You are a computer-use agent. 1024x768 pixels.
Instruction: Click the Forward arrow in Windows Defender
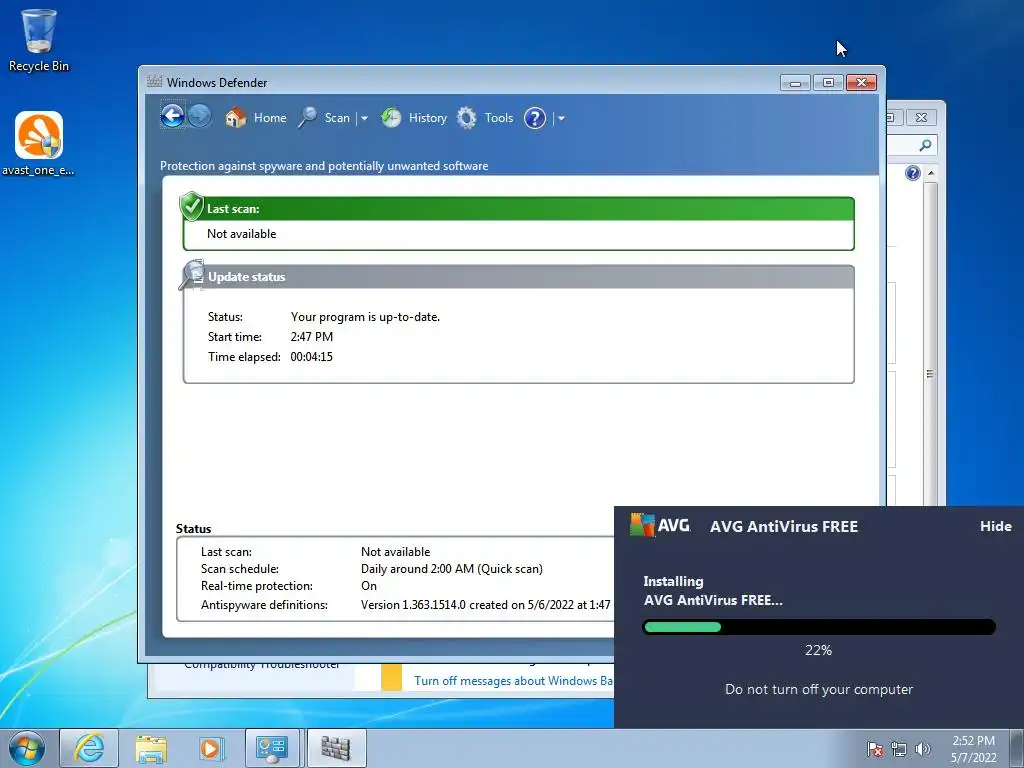200,116
